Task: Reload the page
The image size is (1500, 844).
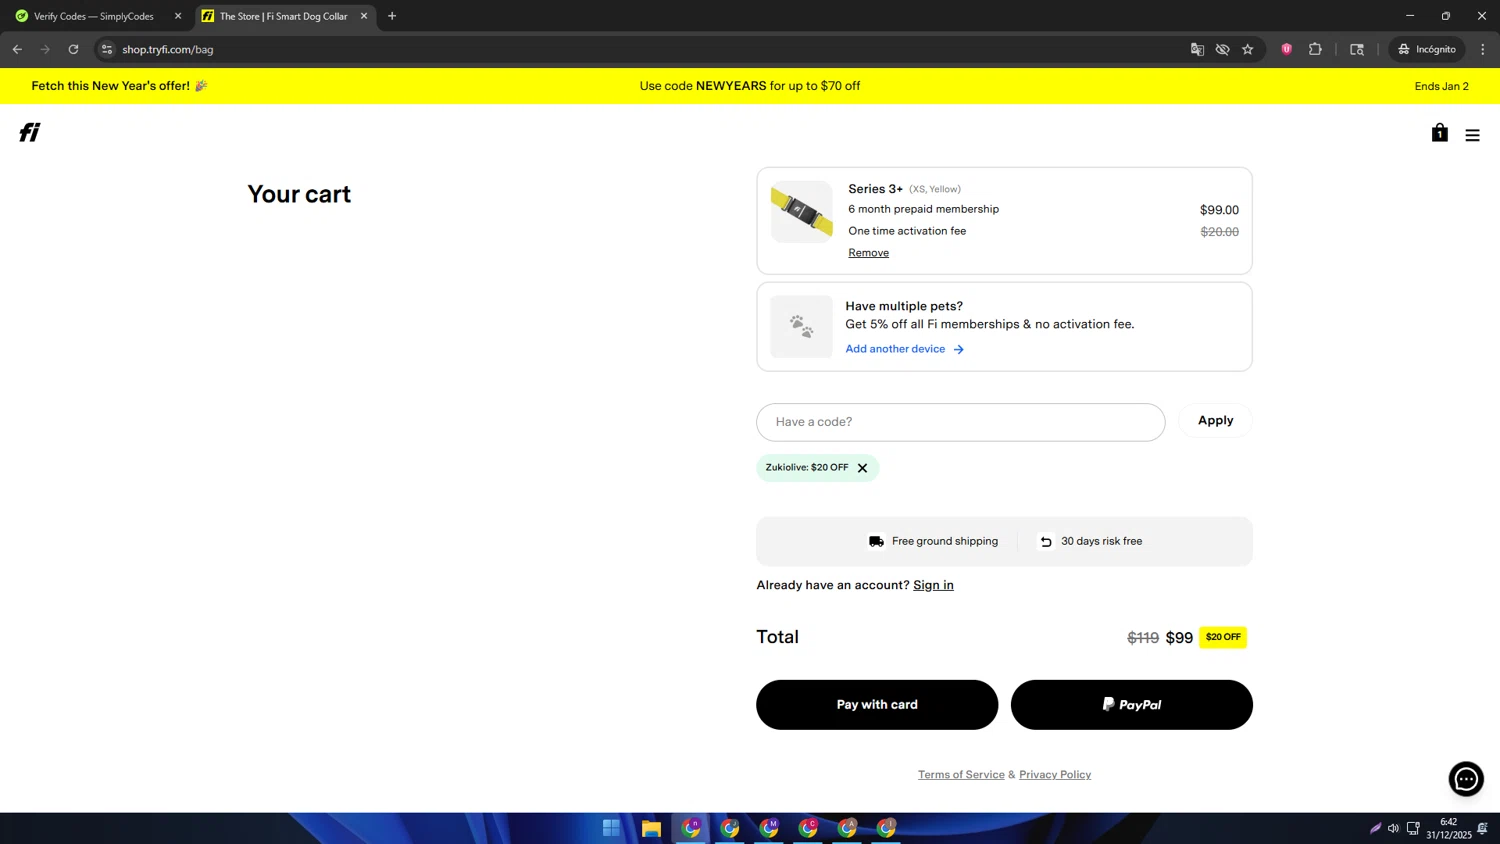Action: pos(73,49)
